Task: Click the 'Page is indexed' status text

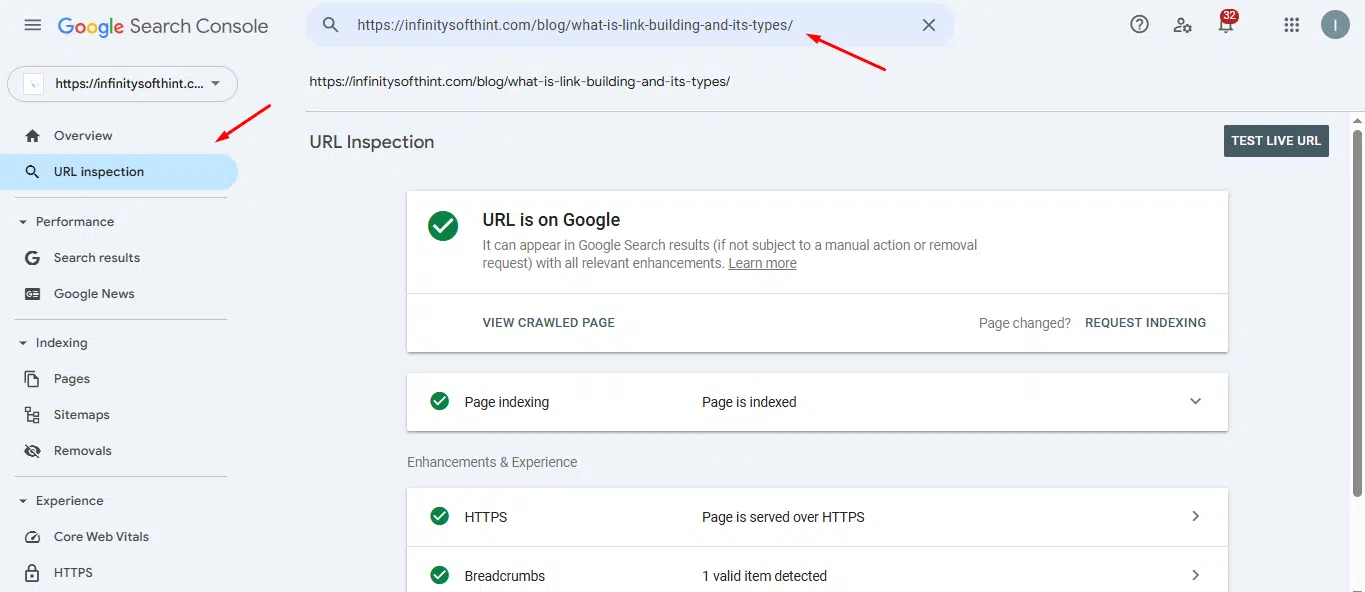Action: [749, 402]
